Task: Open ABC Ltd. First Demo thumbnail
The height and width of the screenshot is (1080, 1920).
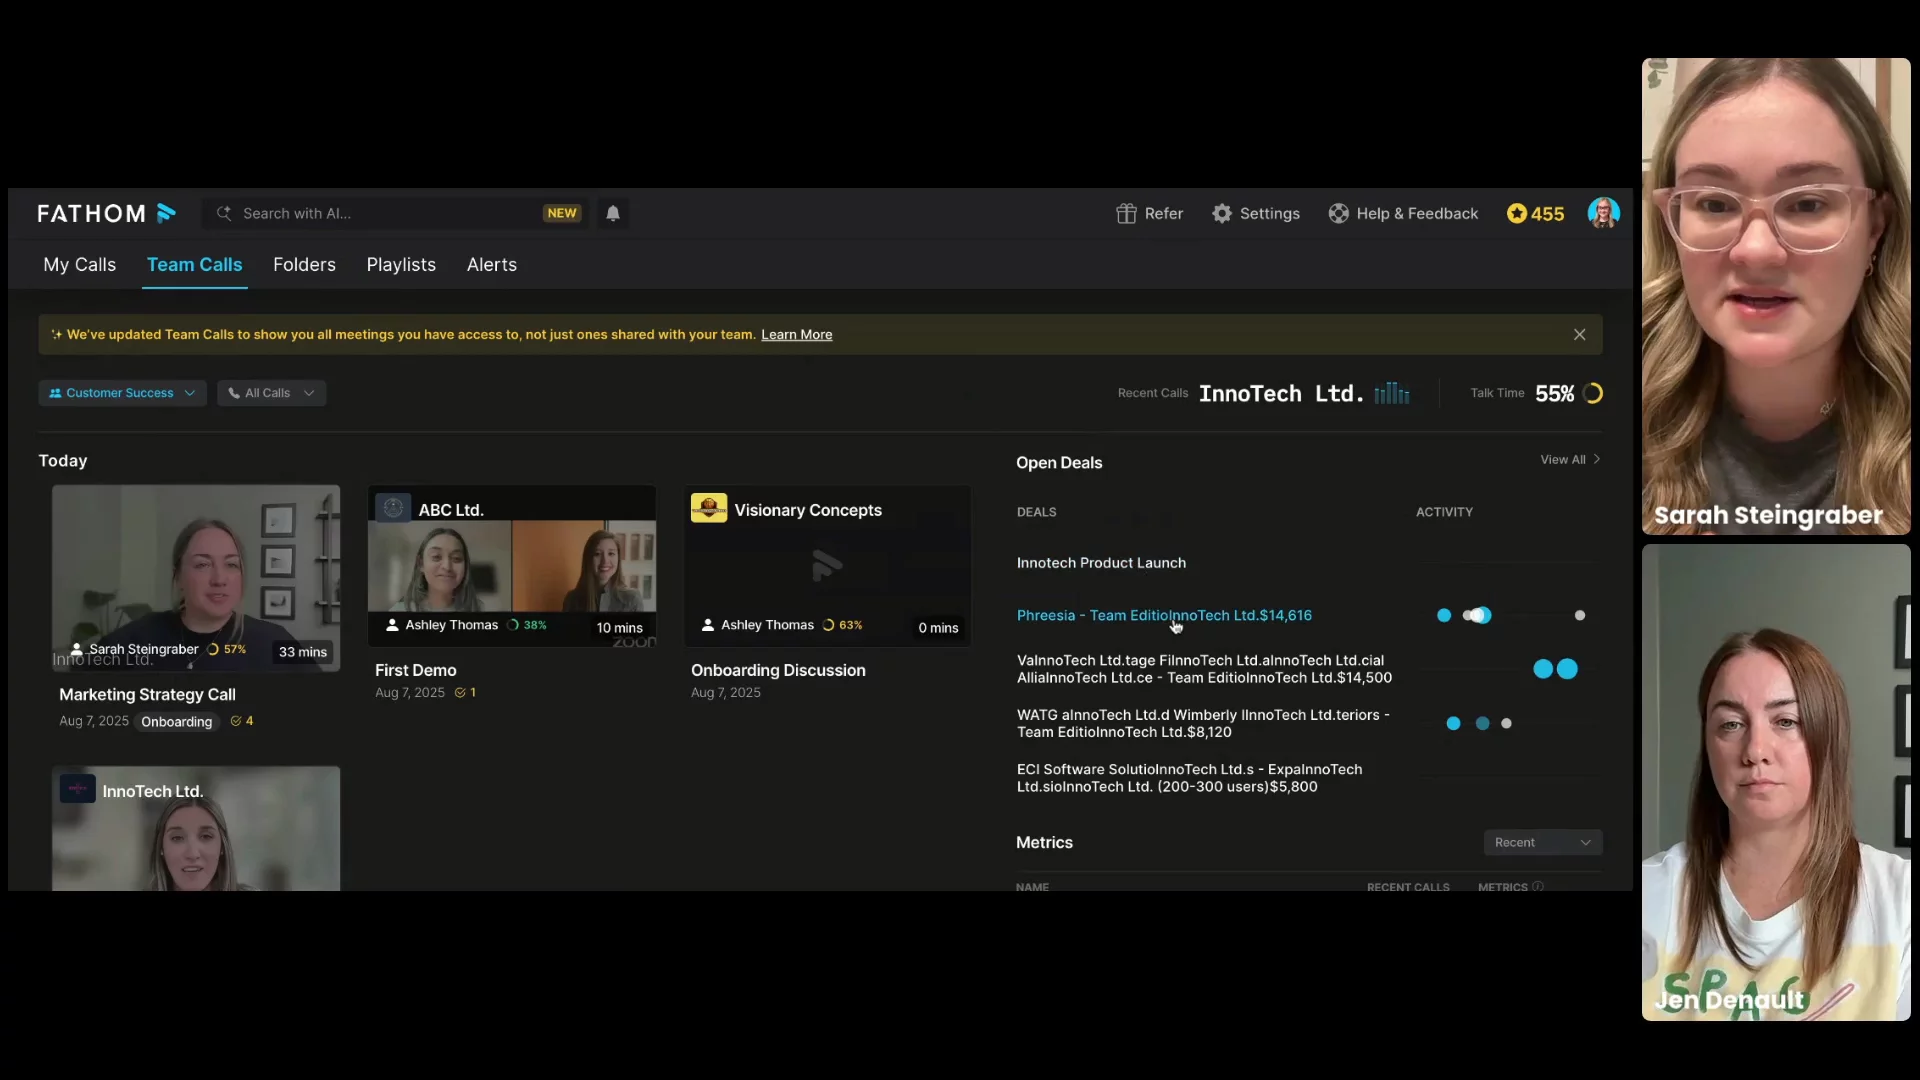Action: [512, 566]
